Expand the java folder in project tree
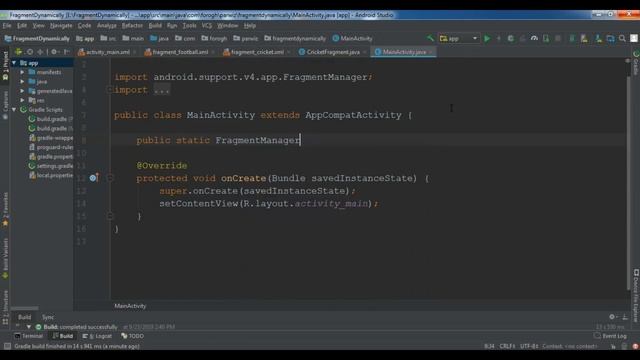 (x=22, y=82)
